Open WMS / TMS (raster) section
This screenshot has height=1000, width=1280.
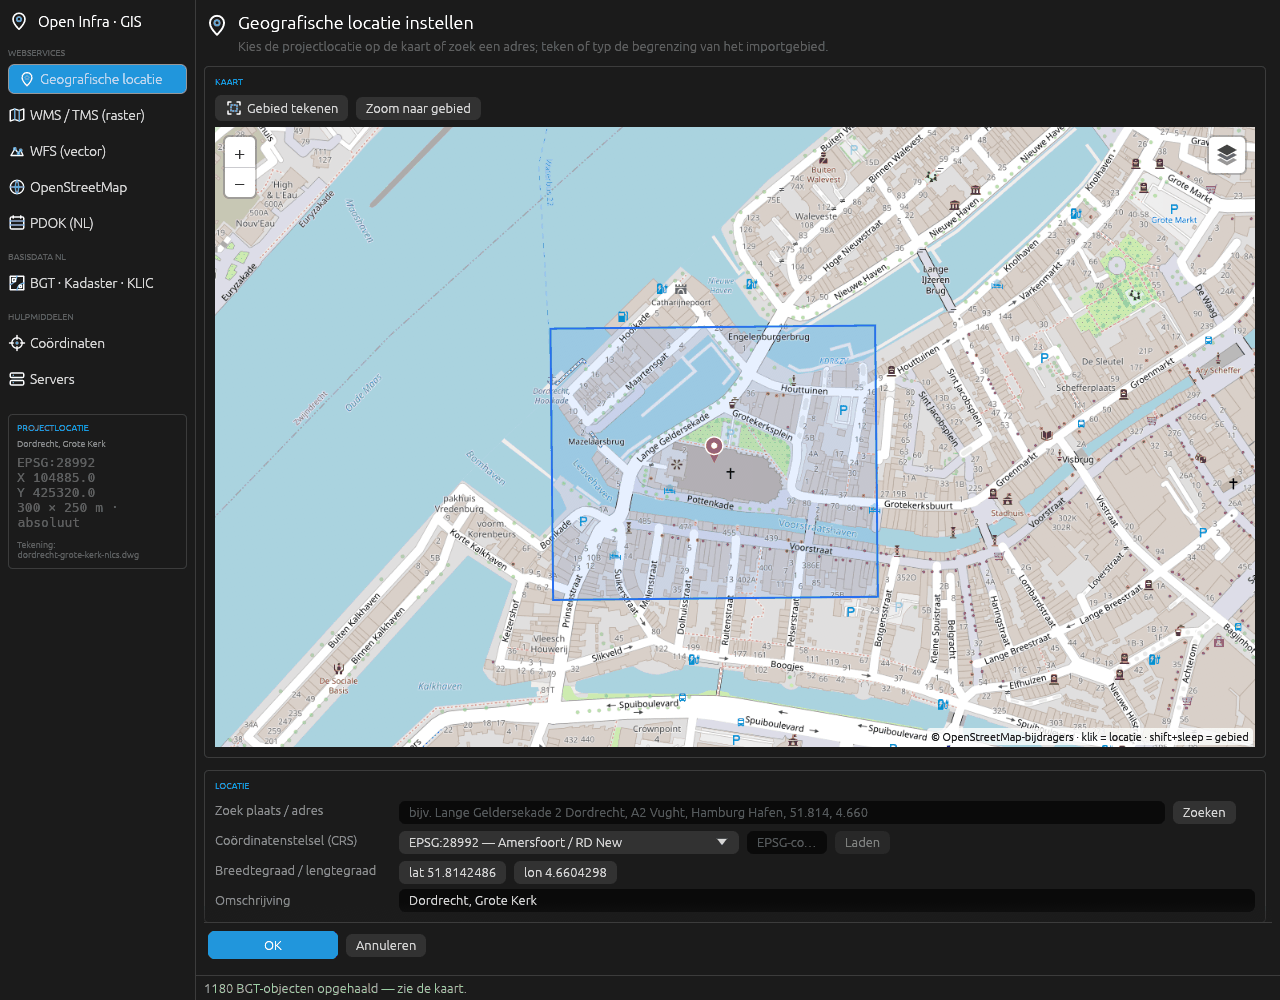point(97,115)
